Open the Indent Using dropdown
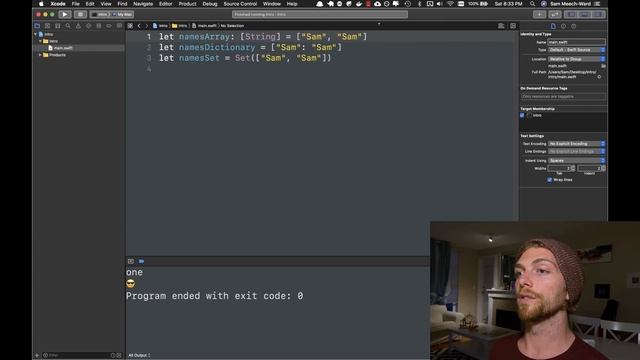Image resolution: width=640 pixels, height=360 pixels. (576, 160)
